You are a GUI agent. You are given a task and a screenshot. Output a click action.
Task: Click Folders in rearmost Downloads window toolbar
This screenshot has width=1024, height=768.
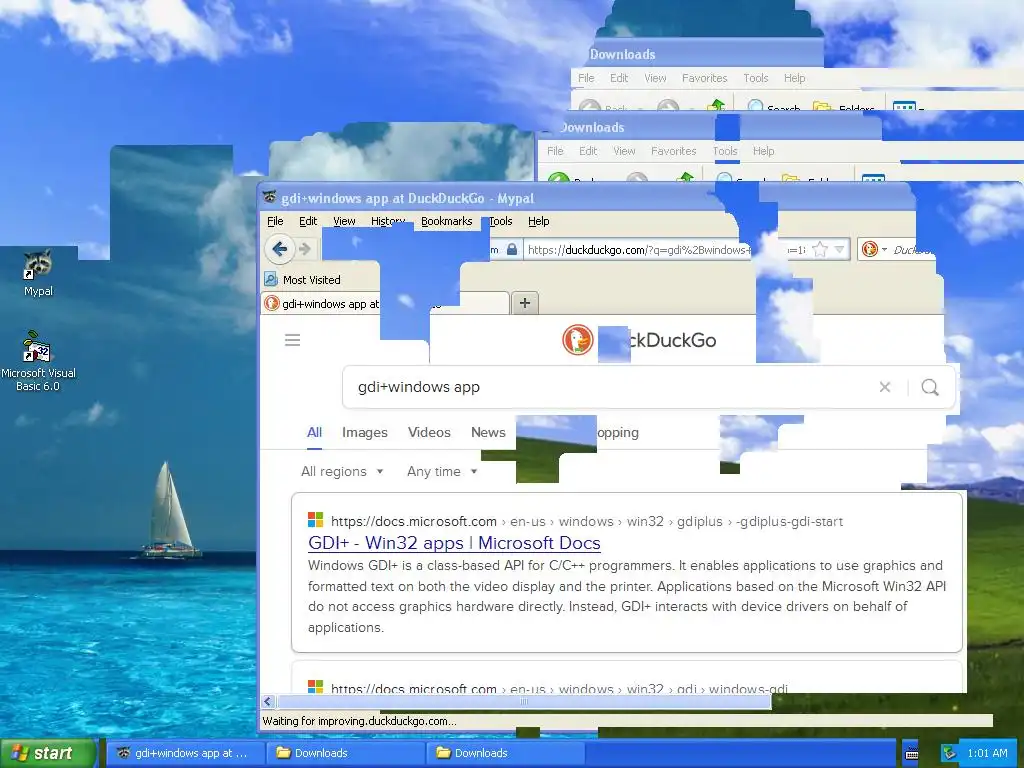[844, 107]
